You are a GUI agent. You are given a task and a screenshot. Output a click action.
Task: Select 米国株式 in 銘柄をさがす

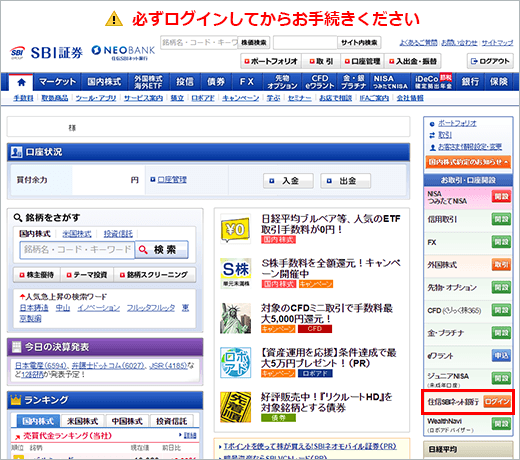(x=77, y=234)
